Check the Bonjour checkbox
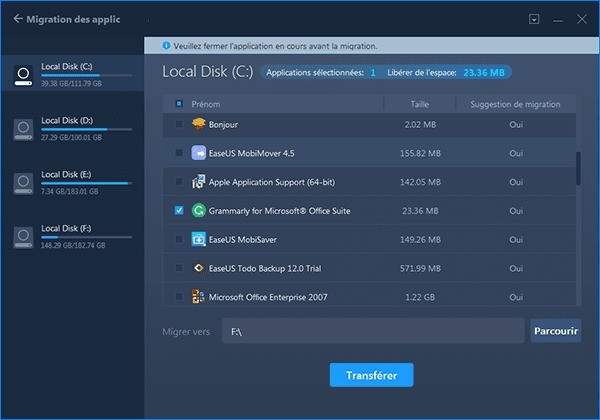 click(179, 124)
